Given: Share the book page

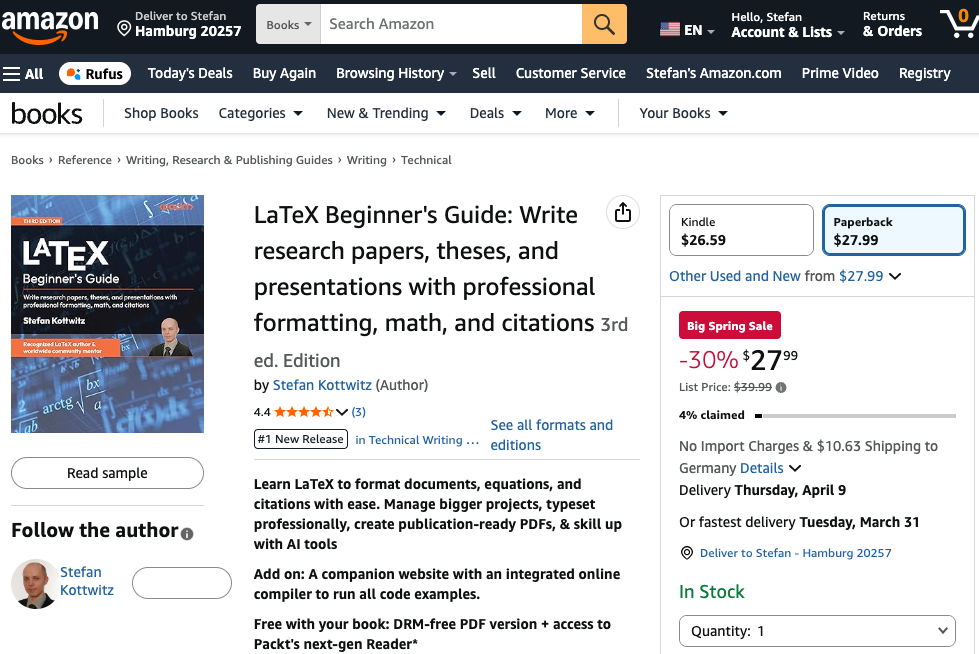Looking at the screenshot, I should click(622, 212).
